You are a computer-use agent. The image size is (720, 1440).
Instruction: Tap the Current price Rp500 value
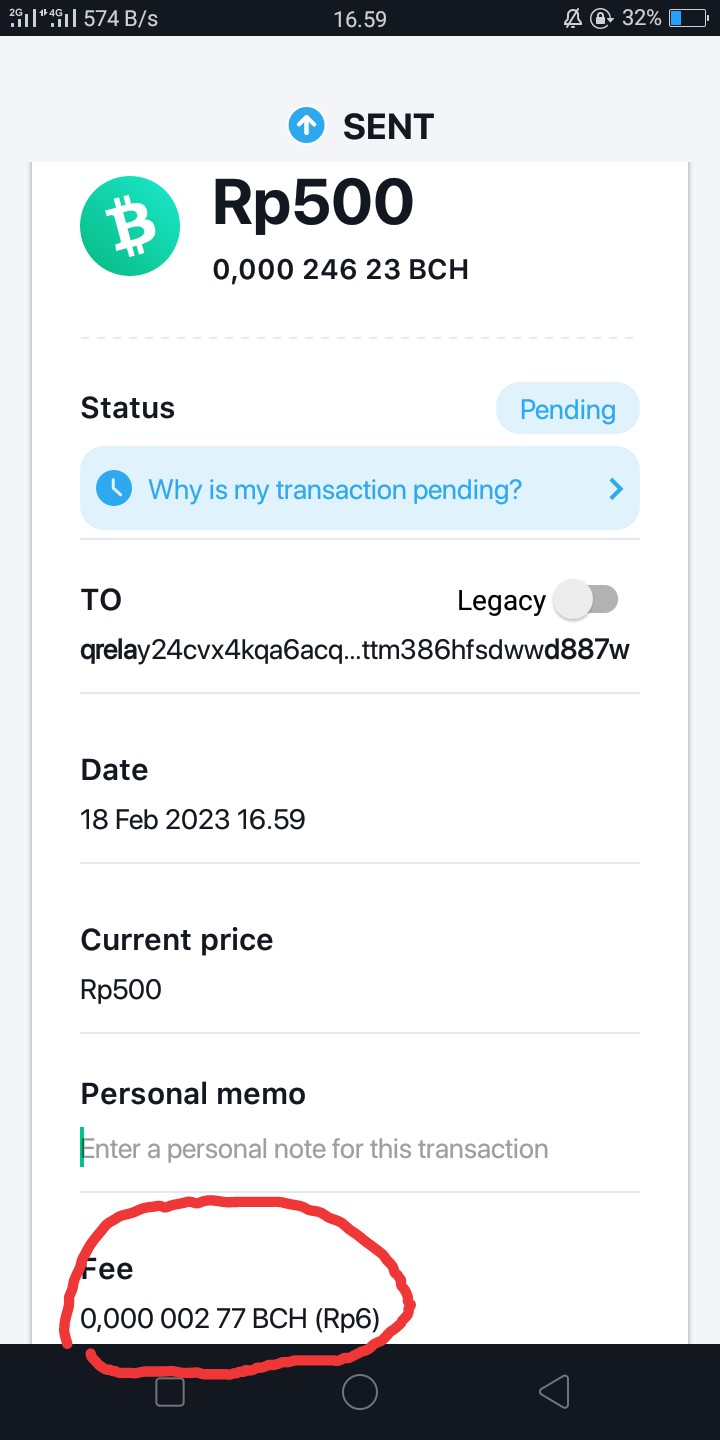tap(121, 990)
